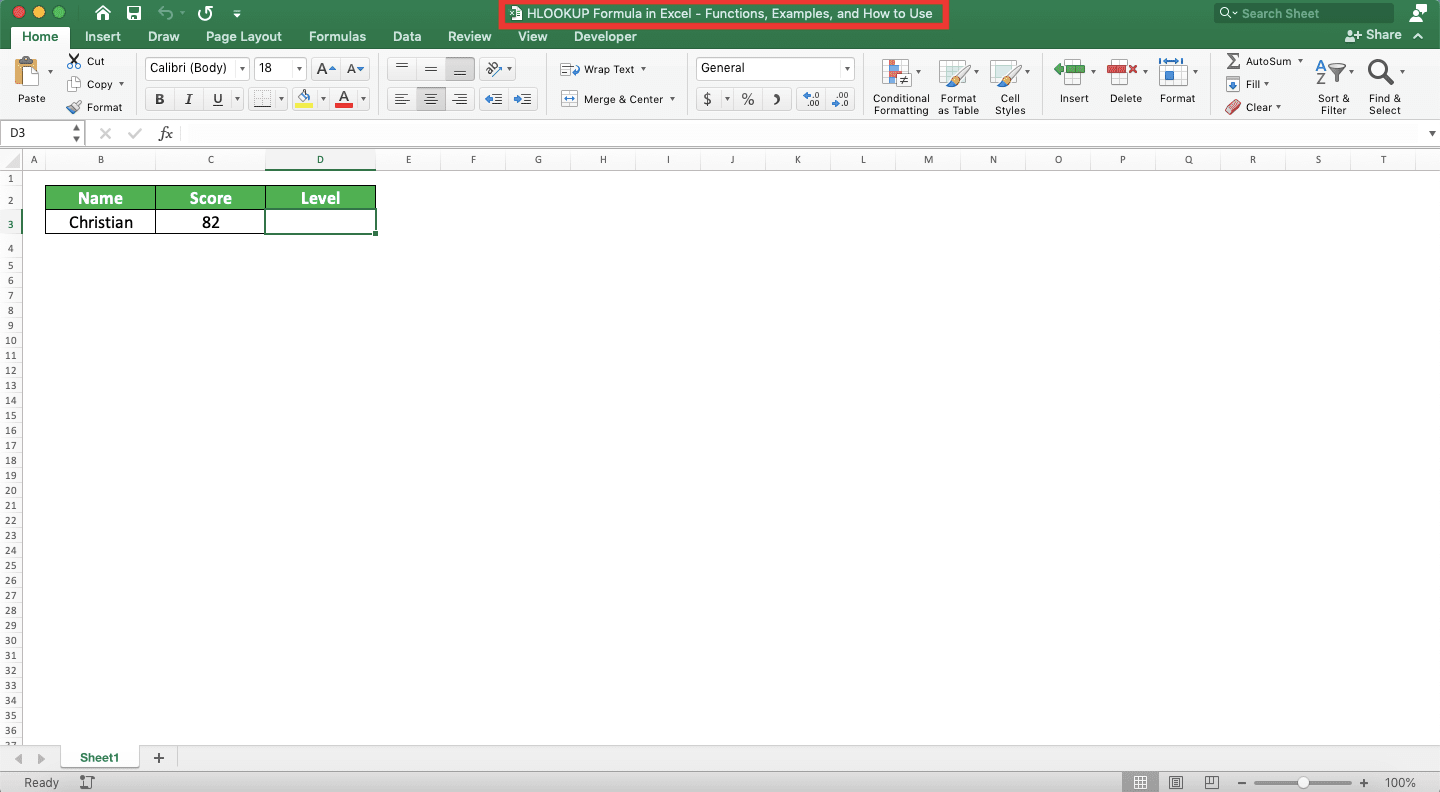Increase font size with large A
Image resolution: width=1440 pixels, height=792 pixels.
tap(325, 69)
